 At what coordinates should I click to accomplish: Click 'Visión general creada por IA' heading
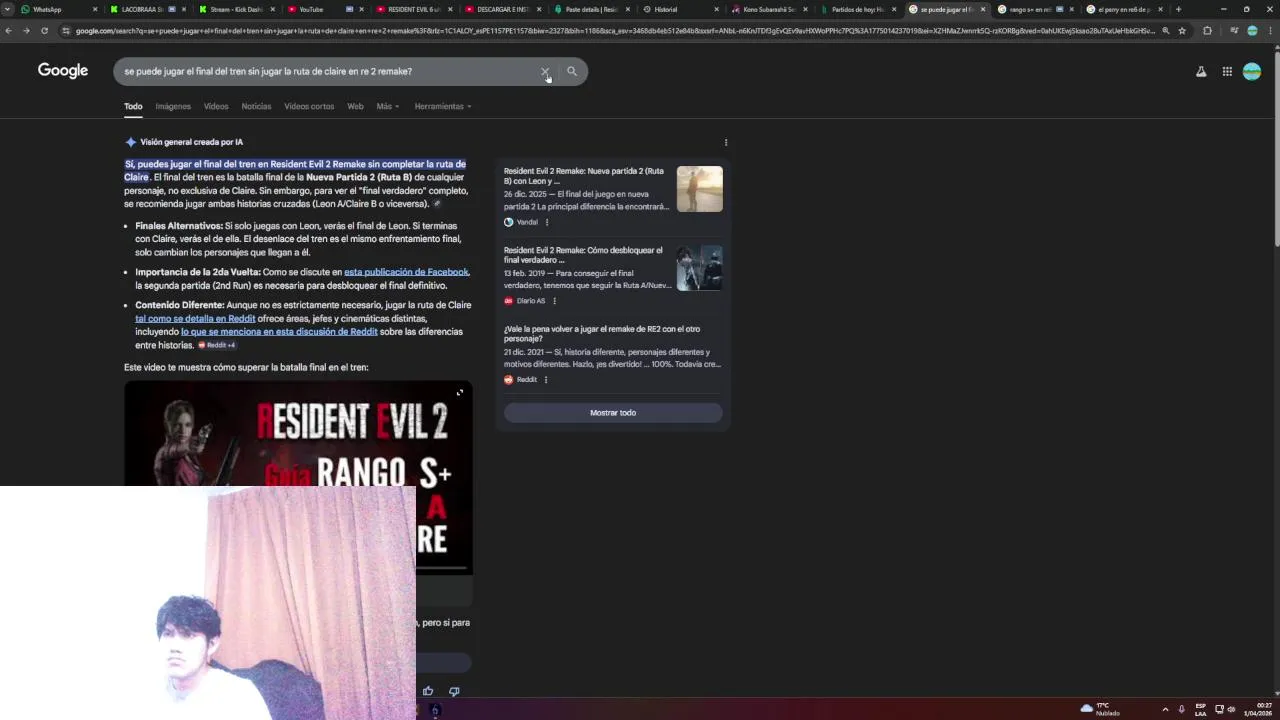pos(191,142)
